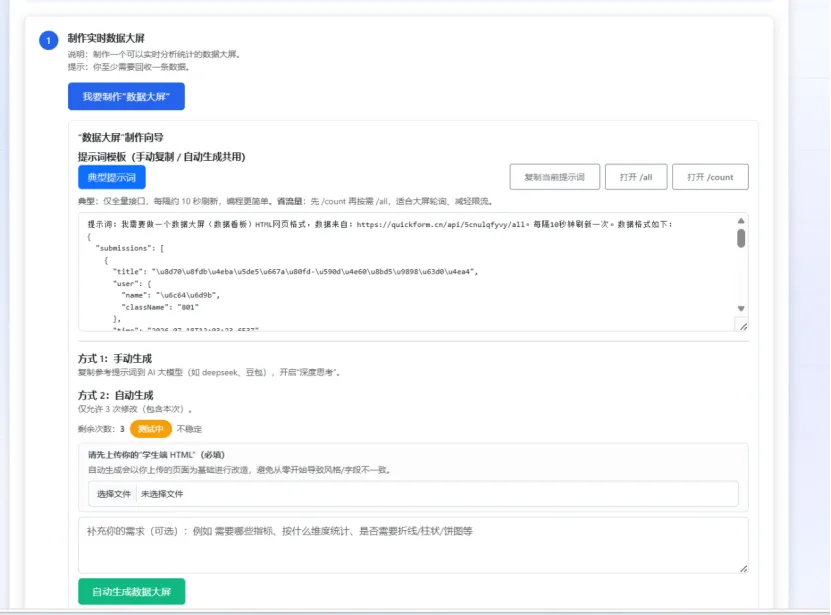Click the "submissions": [ line
The image size is (831, 615).
coord(130,248)
